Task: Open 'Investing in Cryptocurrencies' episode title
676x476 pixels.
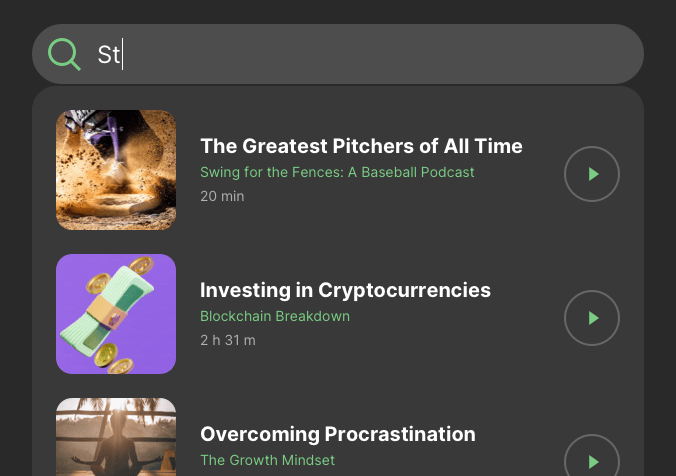Action: click(345, 290)
